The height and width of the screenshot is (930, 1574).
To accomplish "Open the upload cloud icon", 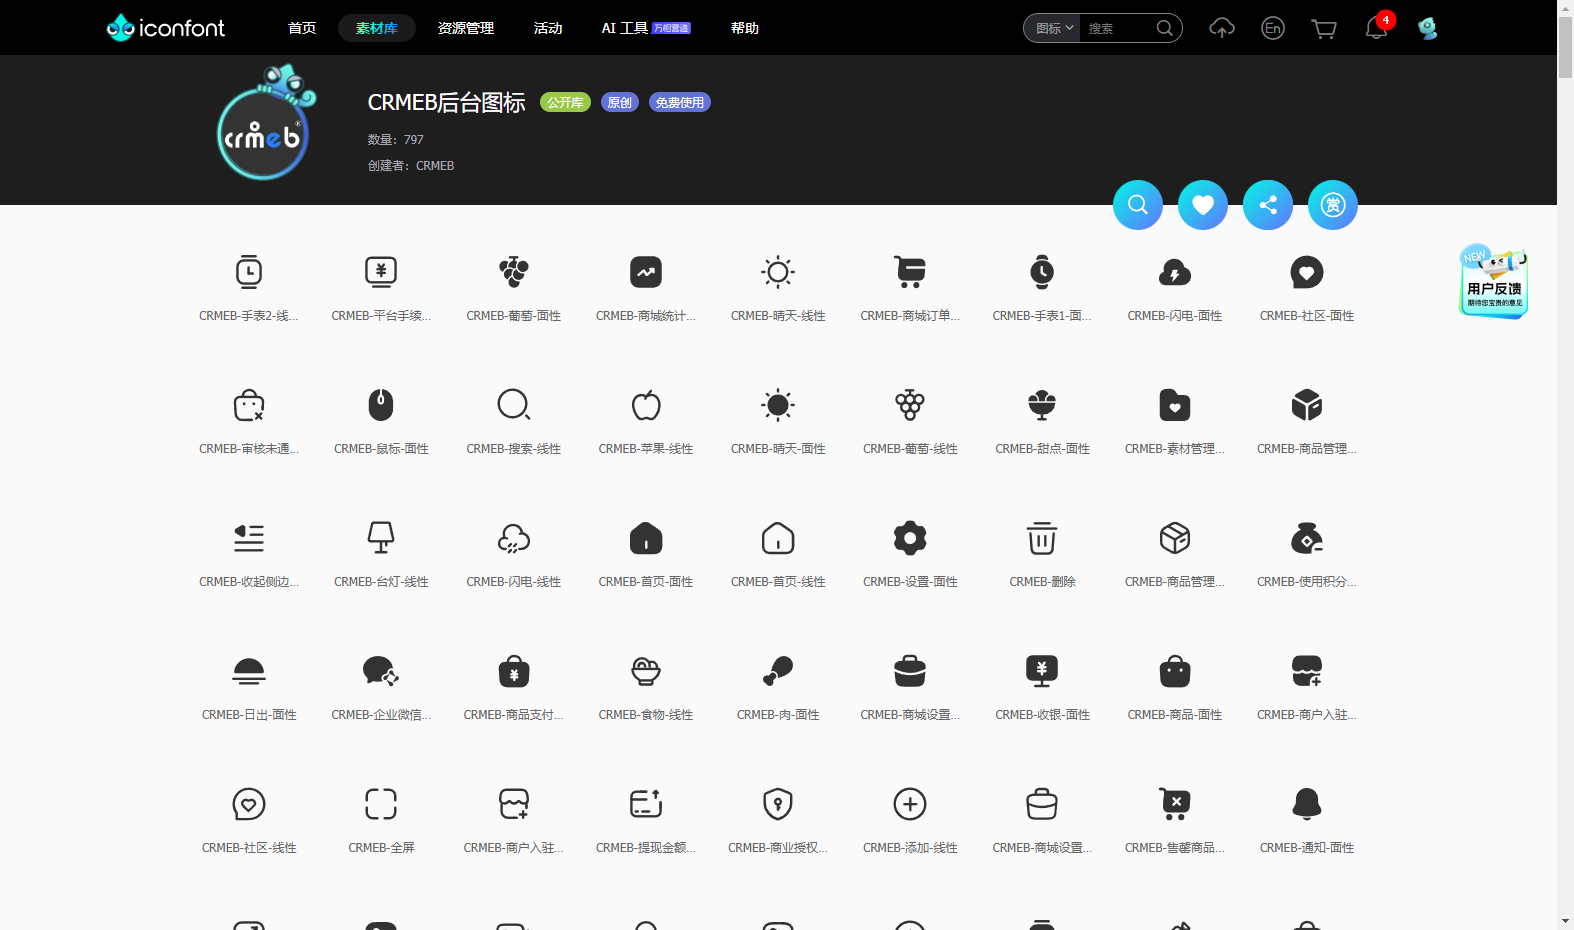I will click(1222, 28).
